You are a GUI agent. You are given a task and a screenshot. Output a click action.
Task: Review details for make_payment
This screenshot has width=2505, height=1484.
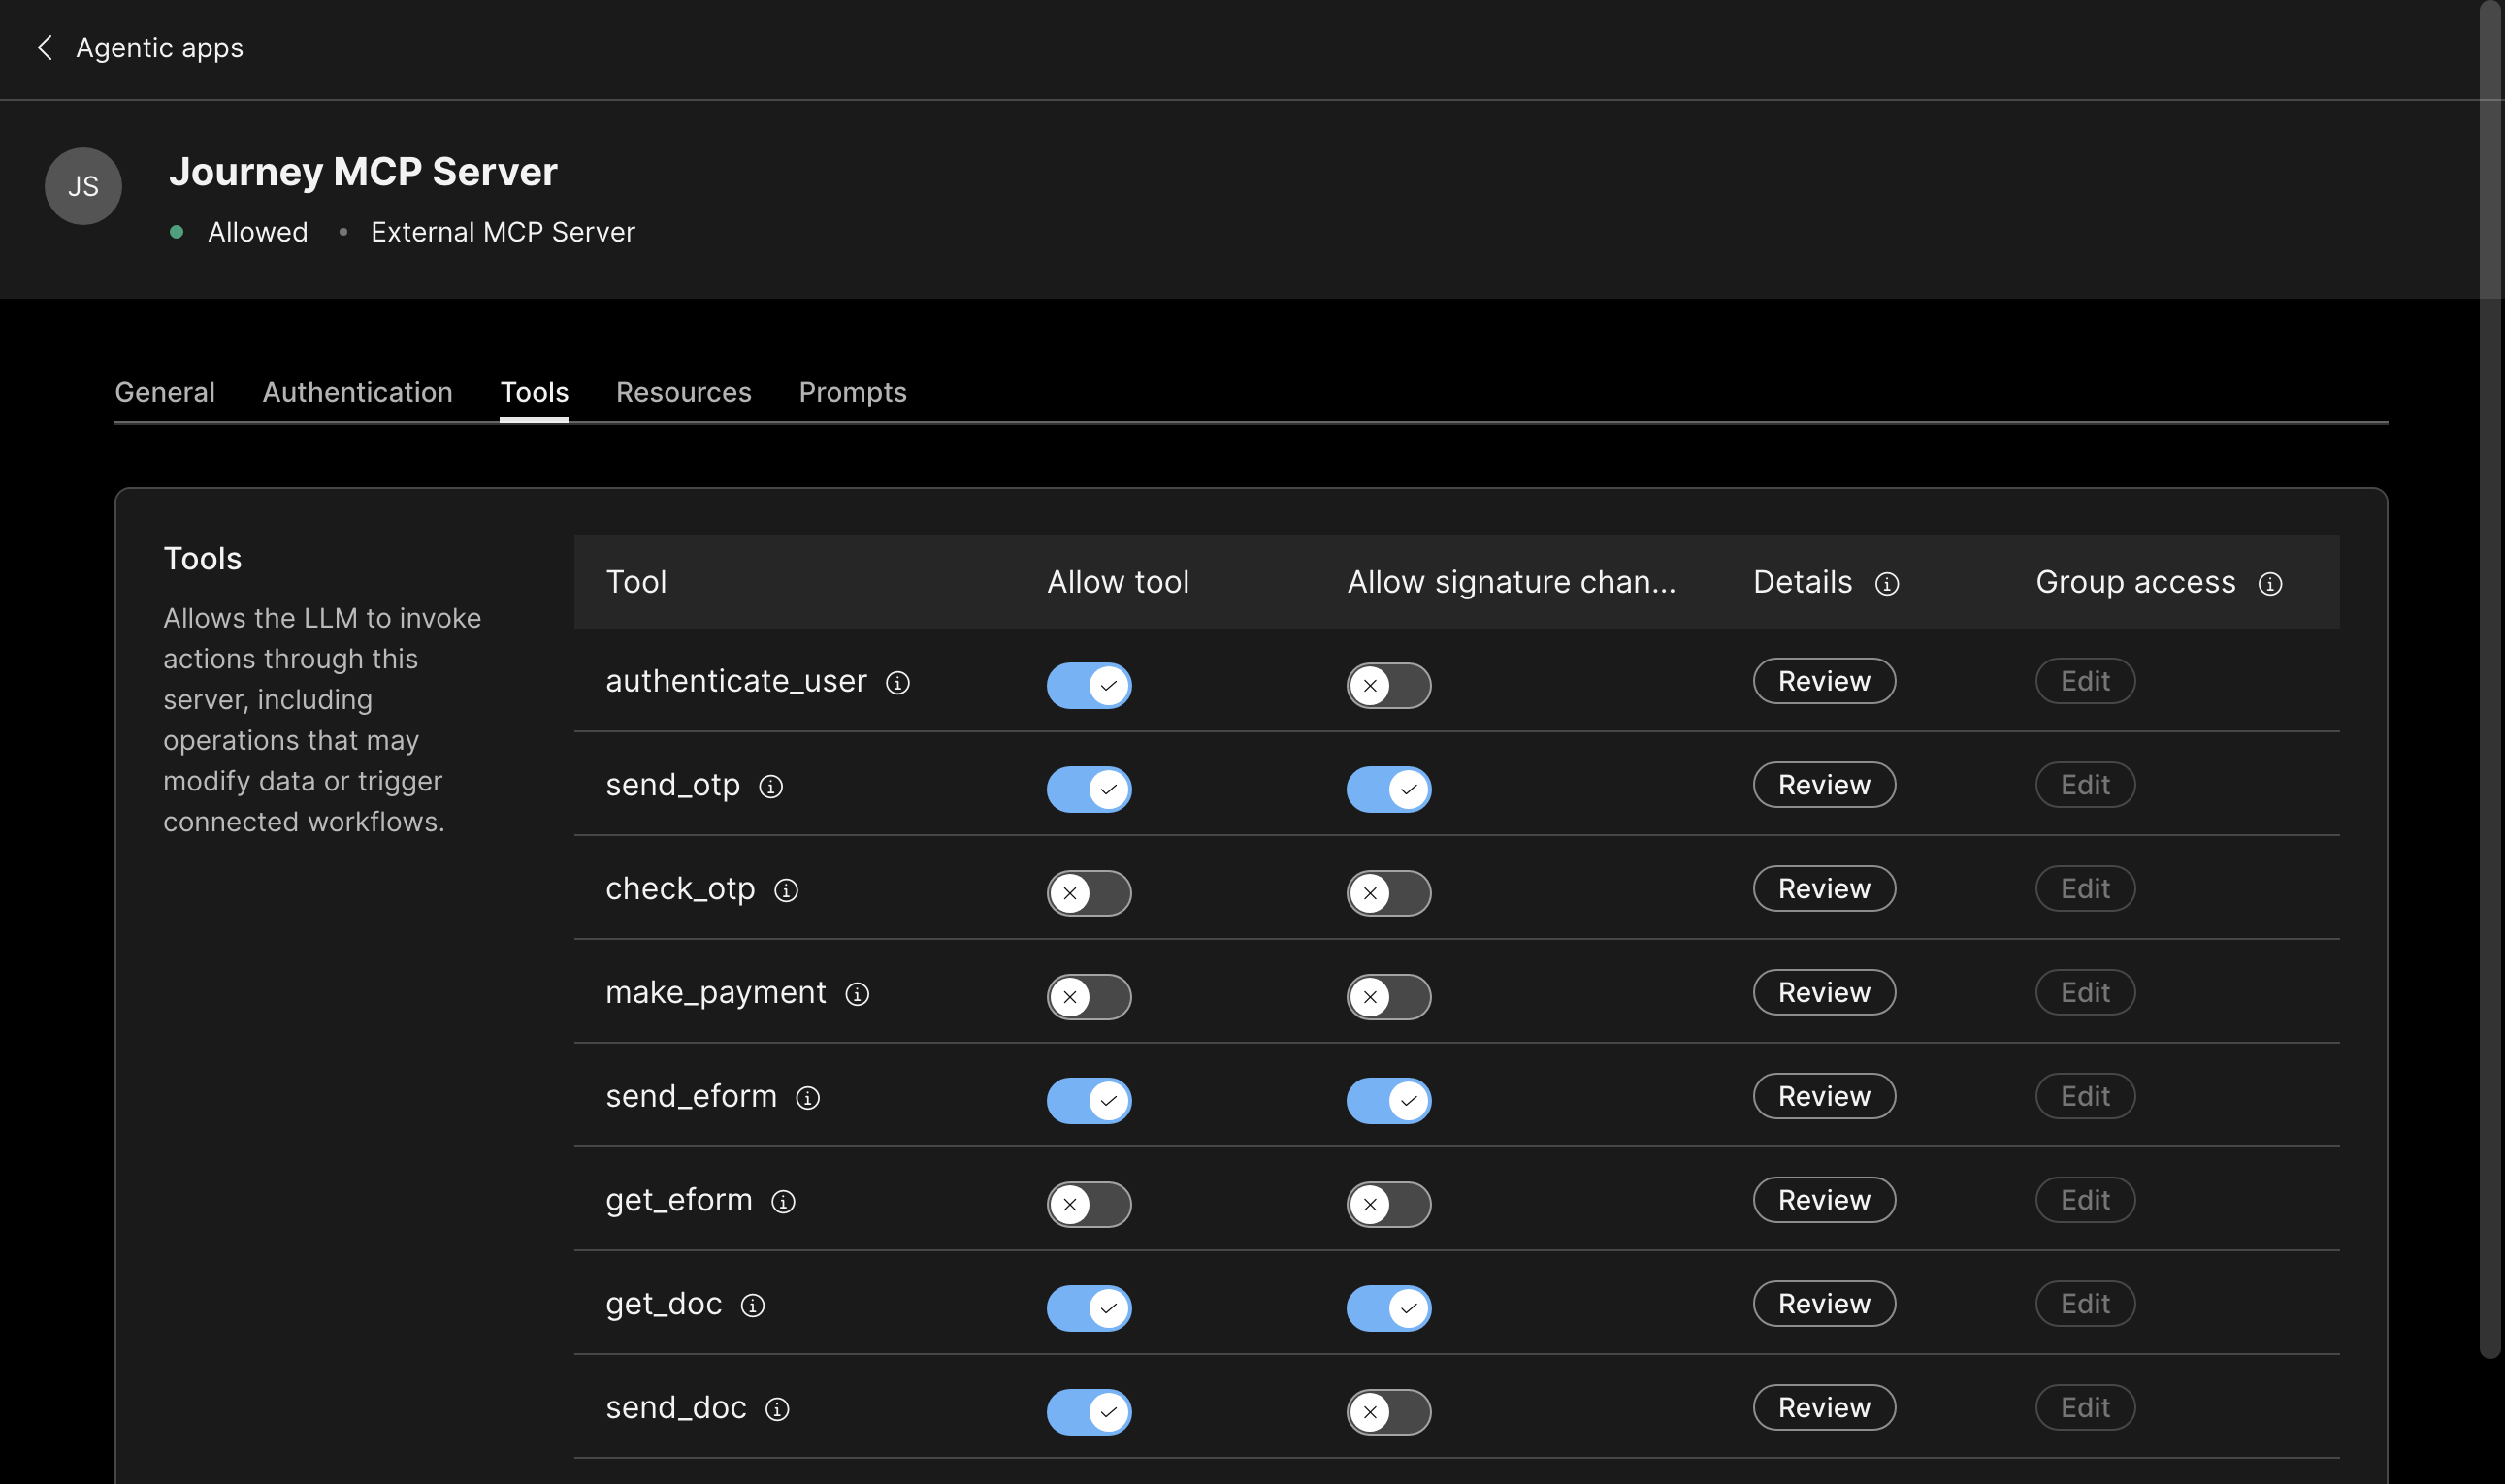point(1823,992)
